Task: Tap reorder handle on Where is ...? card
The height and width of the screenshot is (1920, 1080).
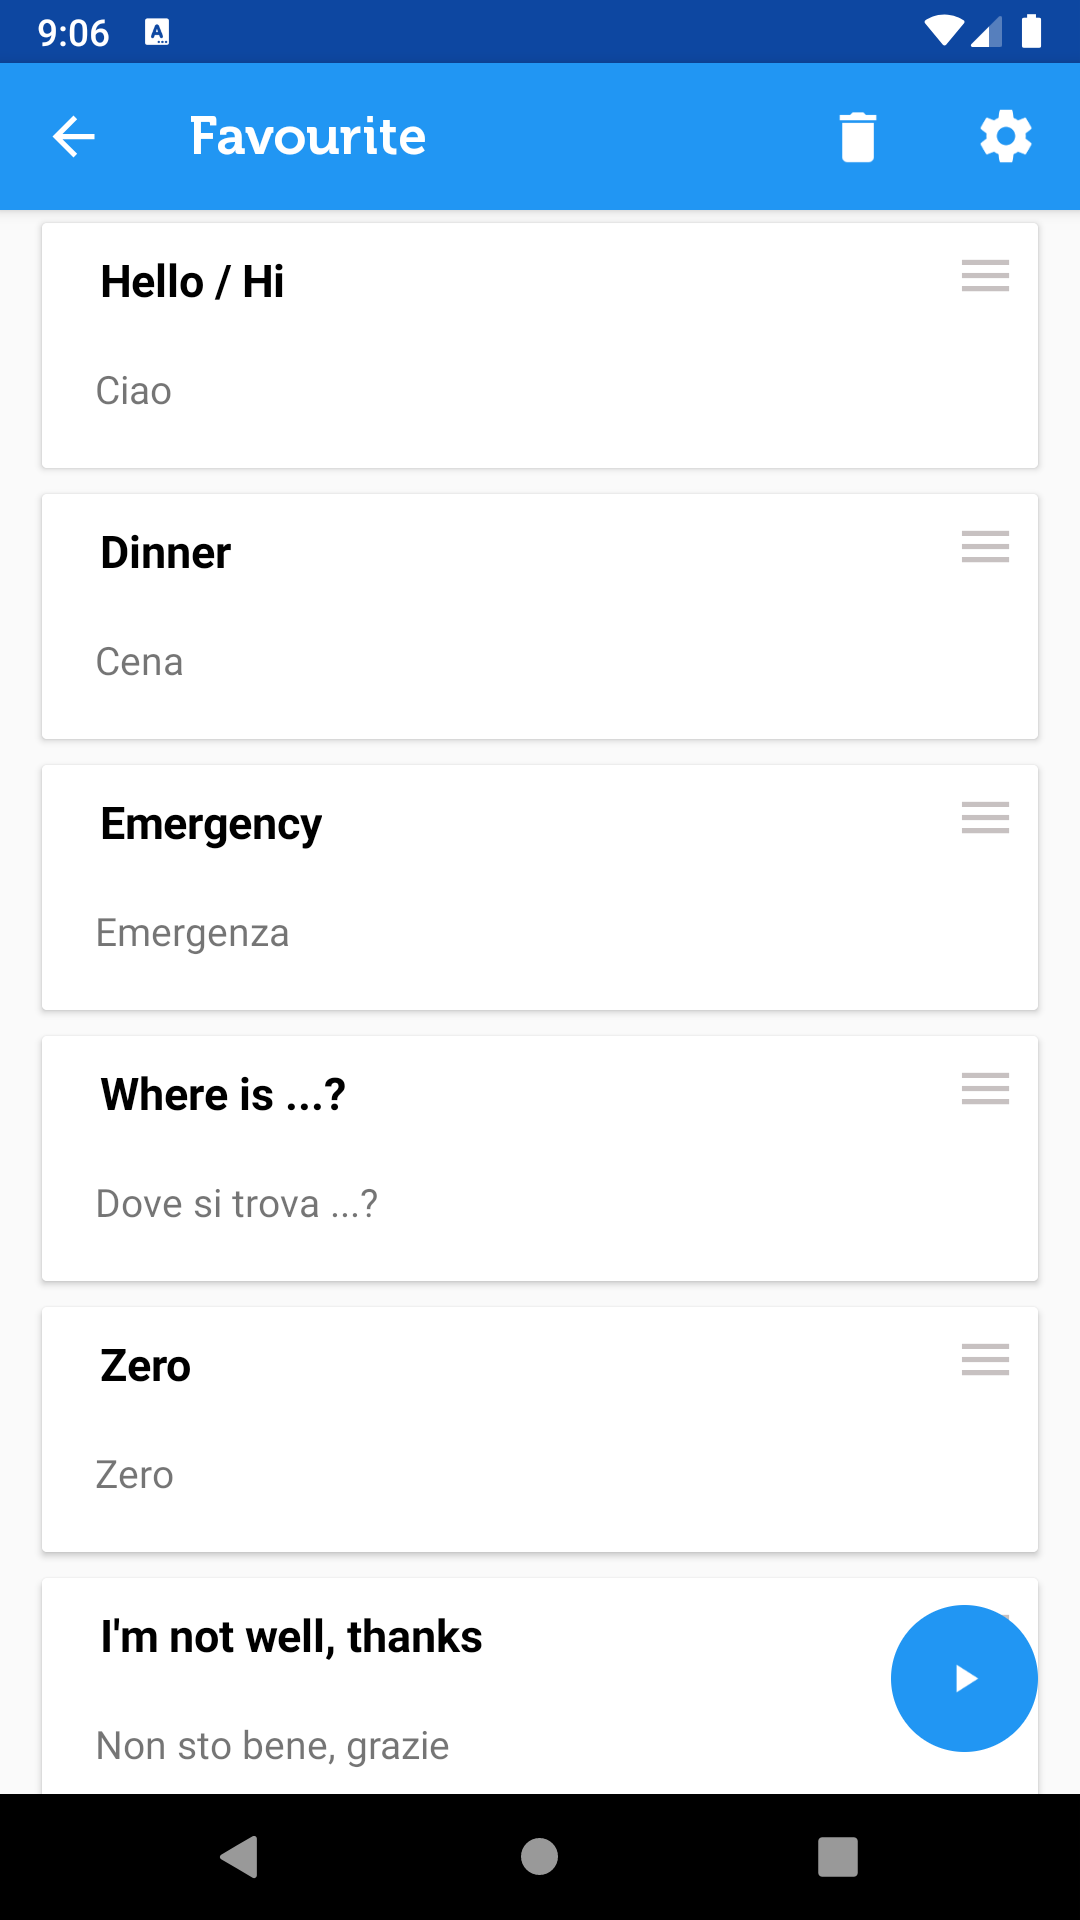Action: pos(985,1088)
